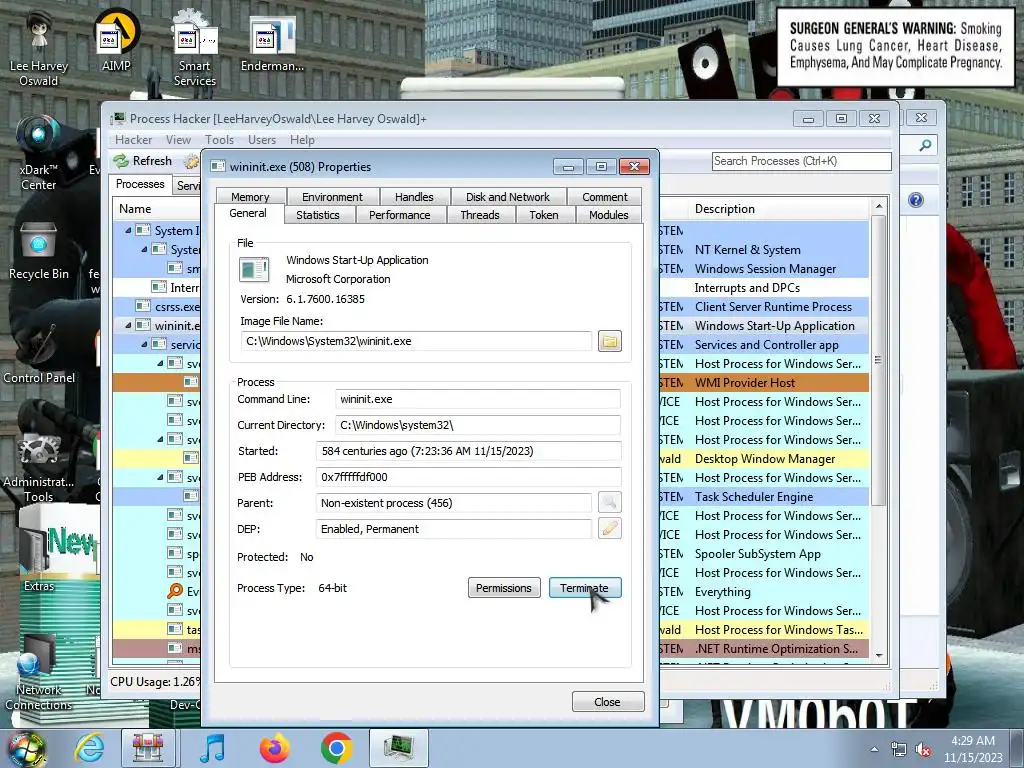The height and width of the screenshot is (768, 1024).
Task: Click the network tray icon
Action: coord(899,750)
